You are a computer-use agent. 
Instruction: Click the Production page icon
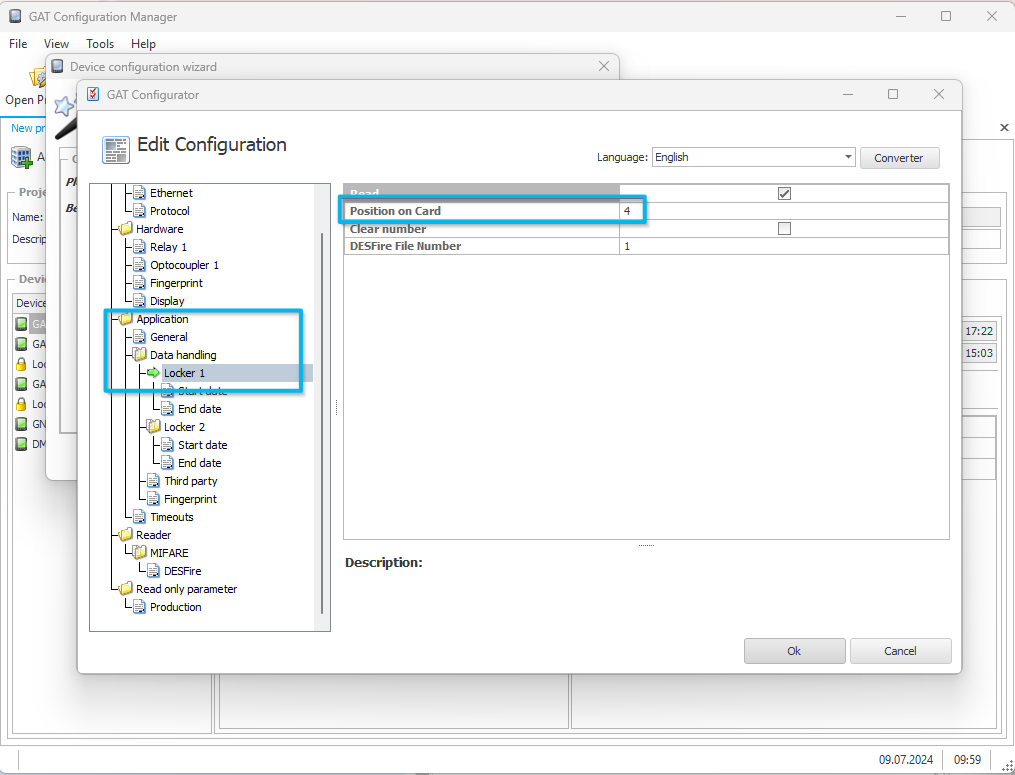coord(139,607)
